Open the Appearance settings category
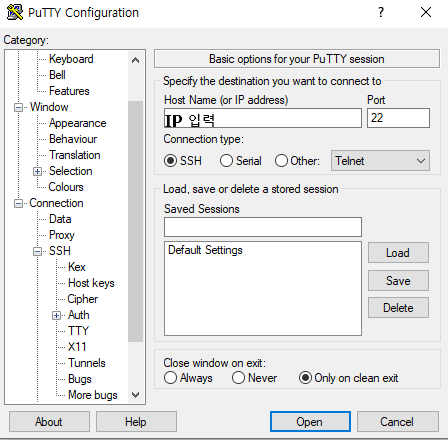Viewport: 448px width, 440px height. 78,123
